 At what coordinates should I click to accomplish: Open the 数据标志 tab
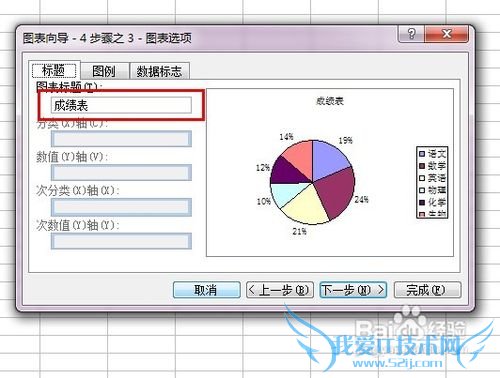coord(159,71)
